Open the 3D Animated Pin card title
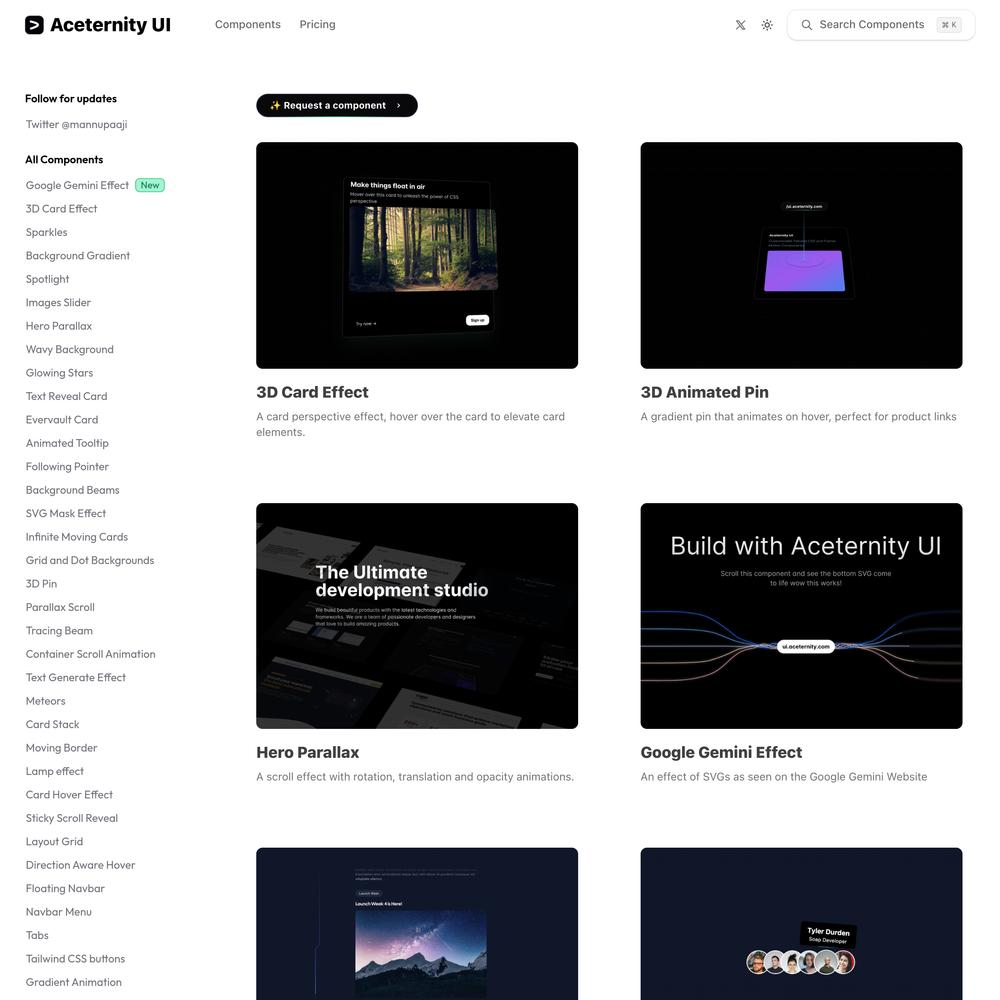This screenshot has height=1000, width=1000. click(705, 392)
